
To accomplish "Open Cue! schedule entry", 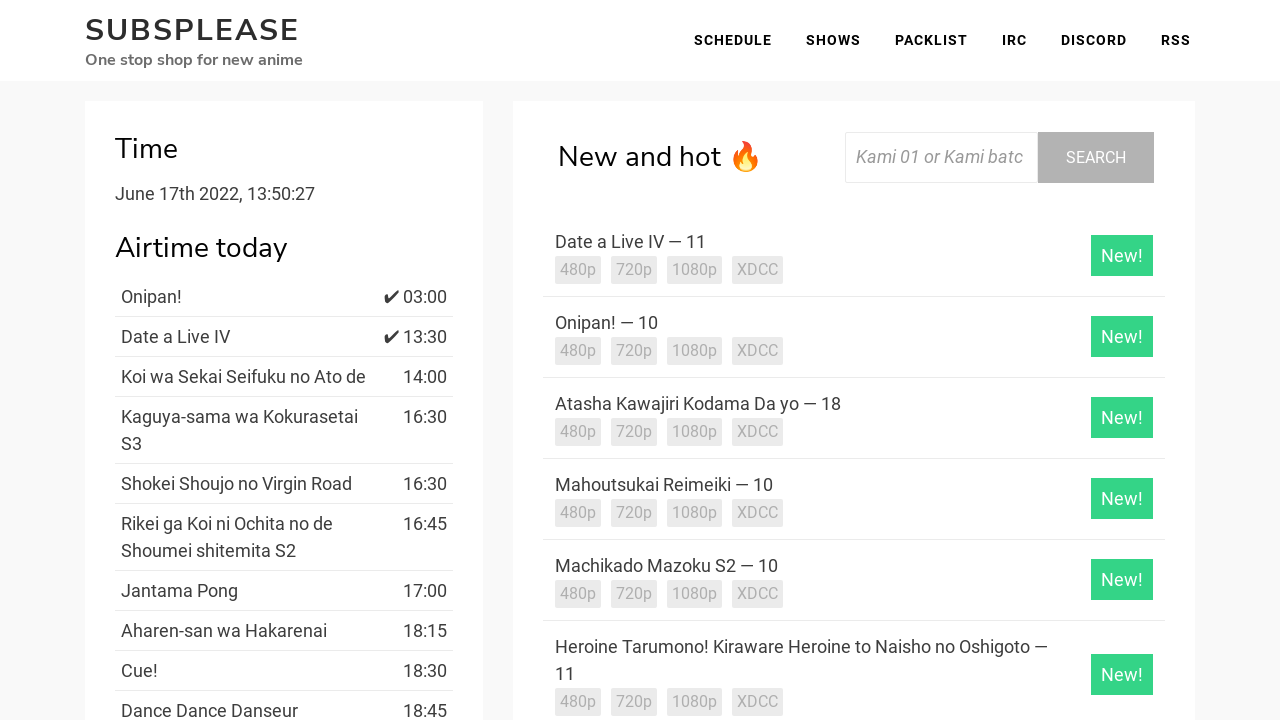I will (139, 671).
